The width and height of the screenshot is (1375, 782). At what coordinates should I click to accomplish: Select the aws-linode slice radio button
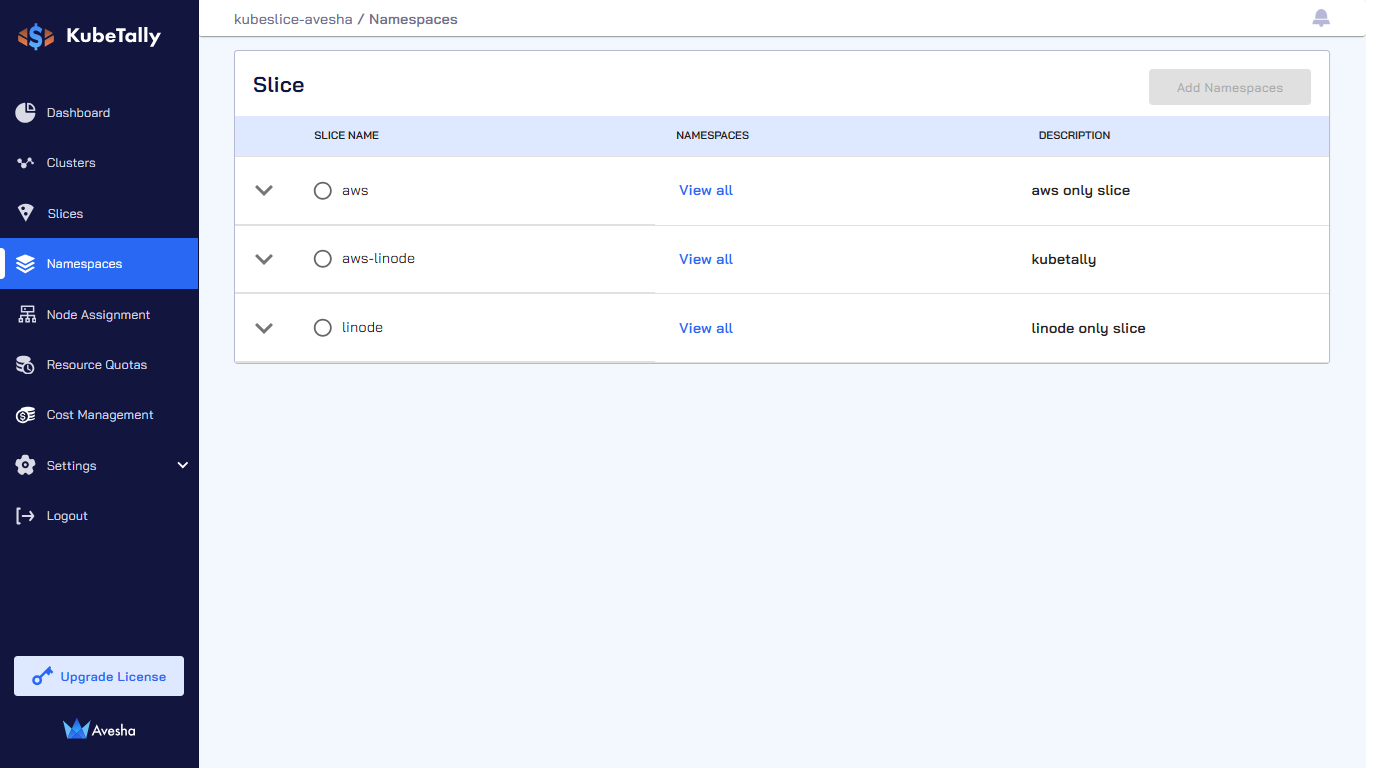[323, 259]
